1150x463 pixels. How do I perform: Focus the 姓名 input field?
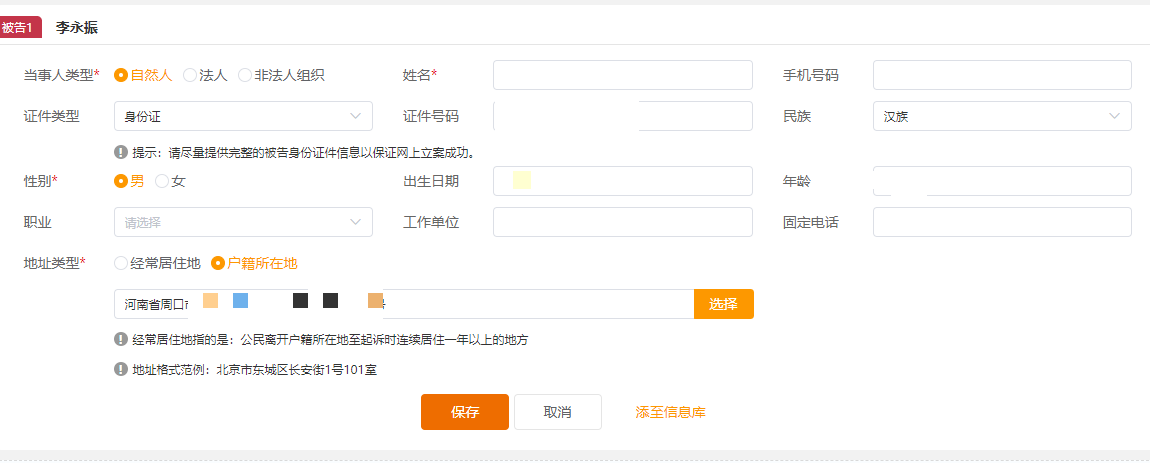pyautogui.click(x=623, y=75)
